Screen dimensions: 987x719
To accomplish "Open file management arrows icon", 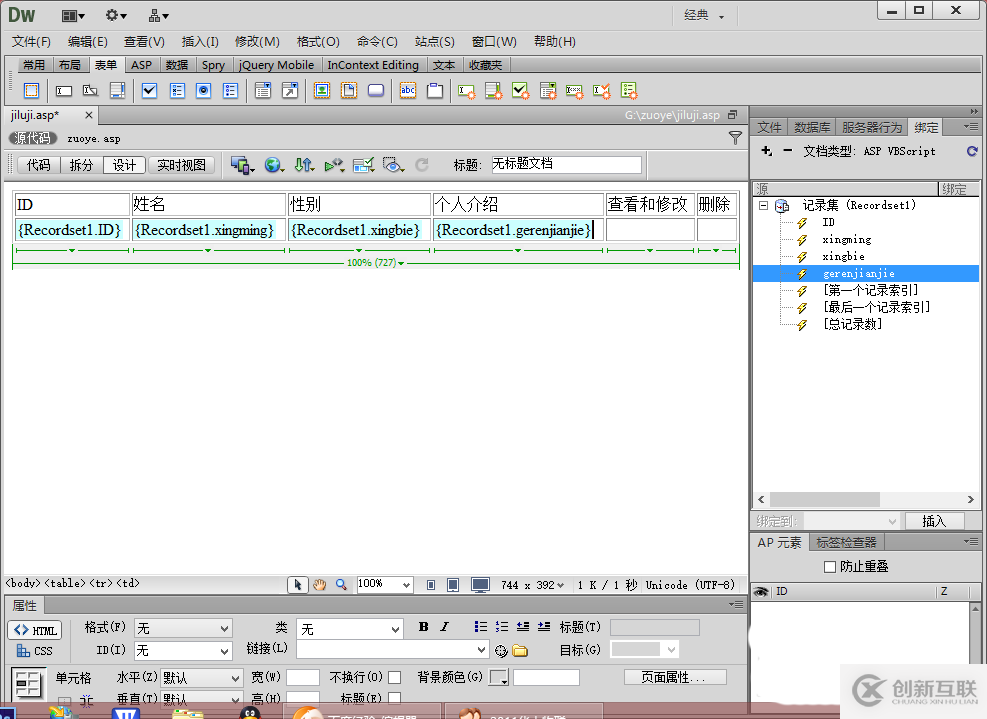I will 304,165.
